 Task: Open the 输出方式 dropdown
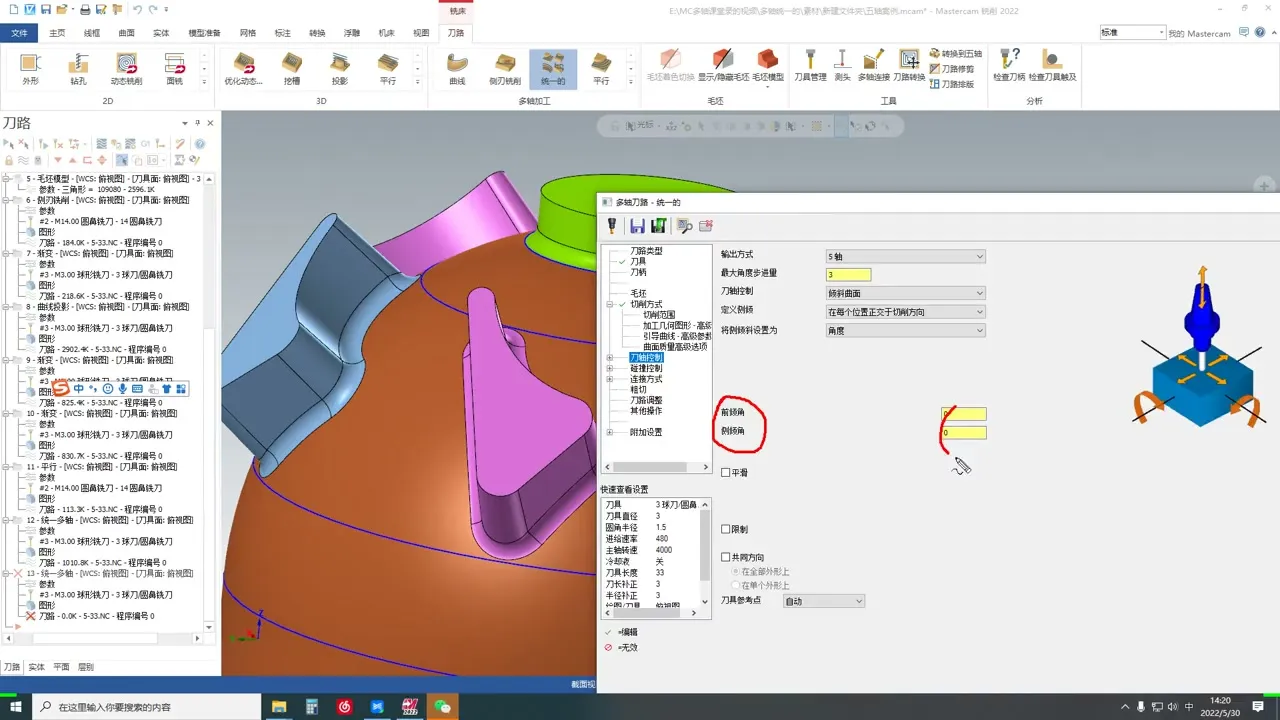click(905, 257)
